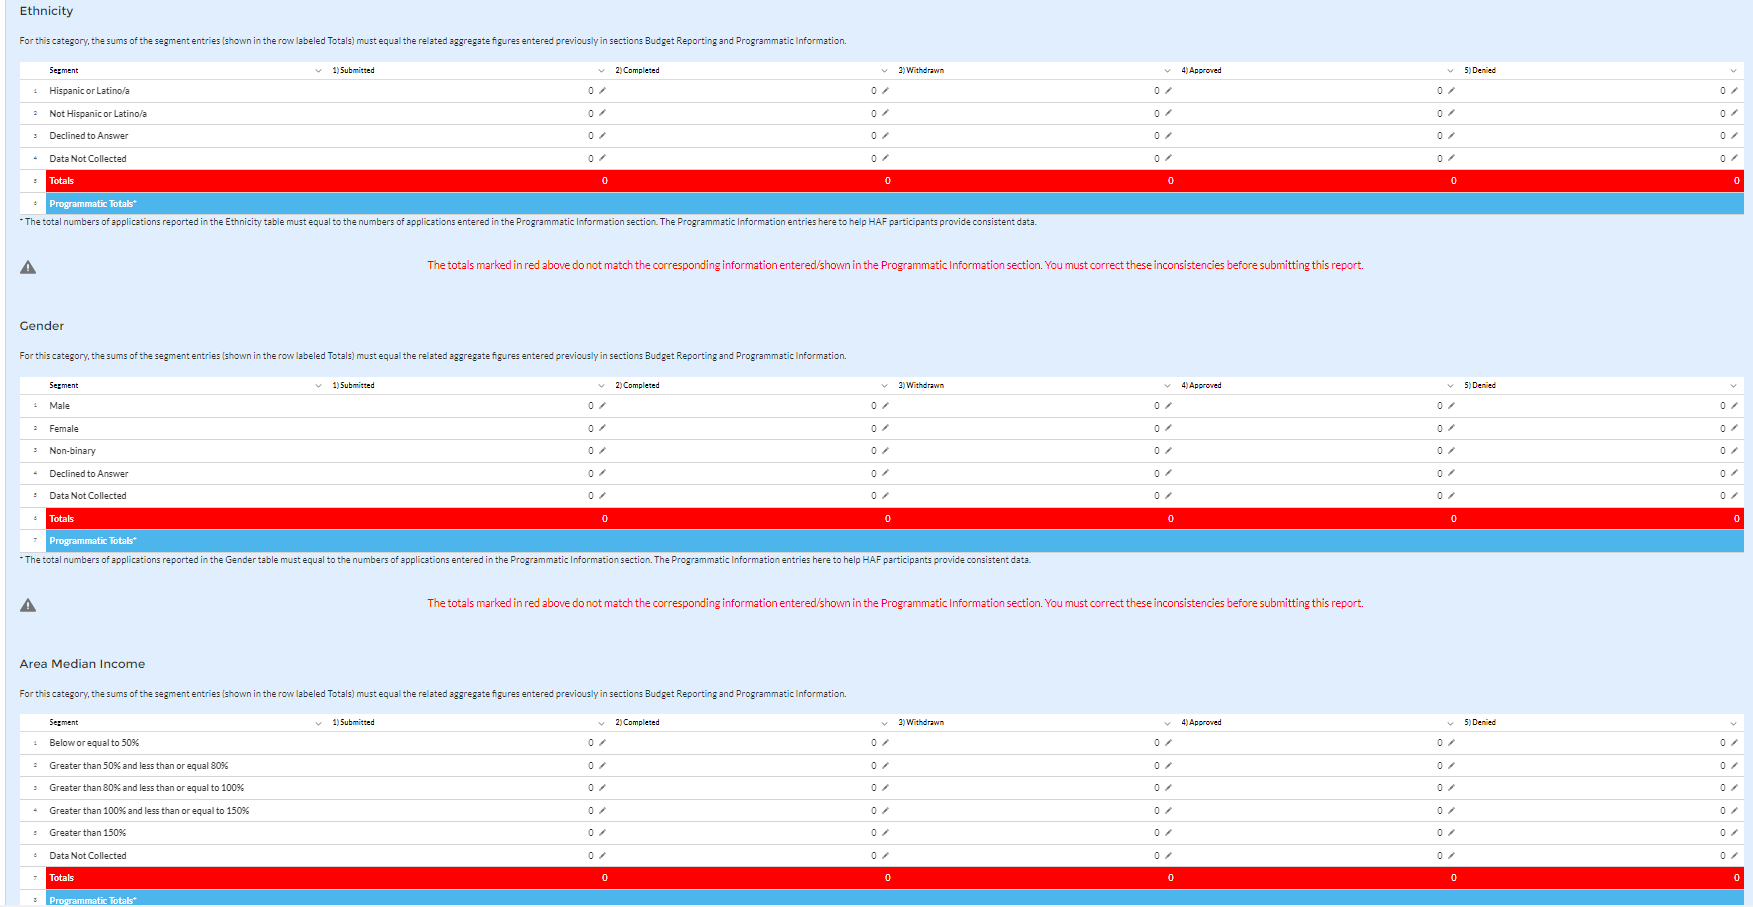The height and width of the screenshot is (907, 1753).
Task: Edit Denied value for Income Data Not Collected
Action: (x=1734, y=856)
